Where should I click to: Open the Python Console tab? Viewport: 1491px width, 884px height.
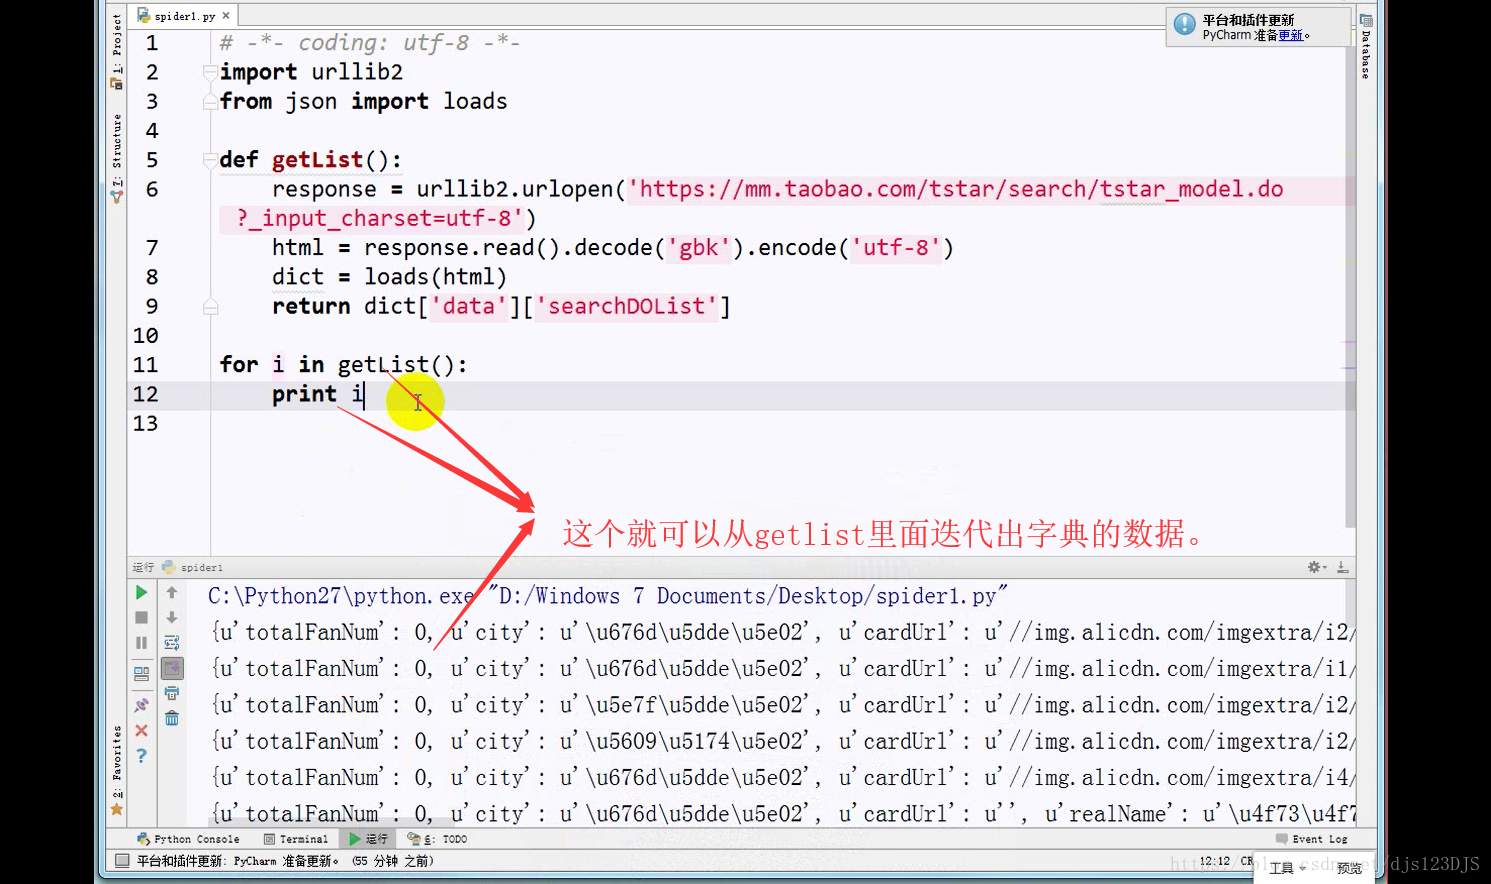(188, 839)
